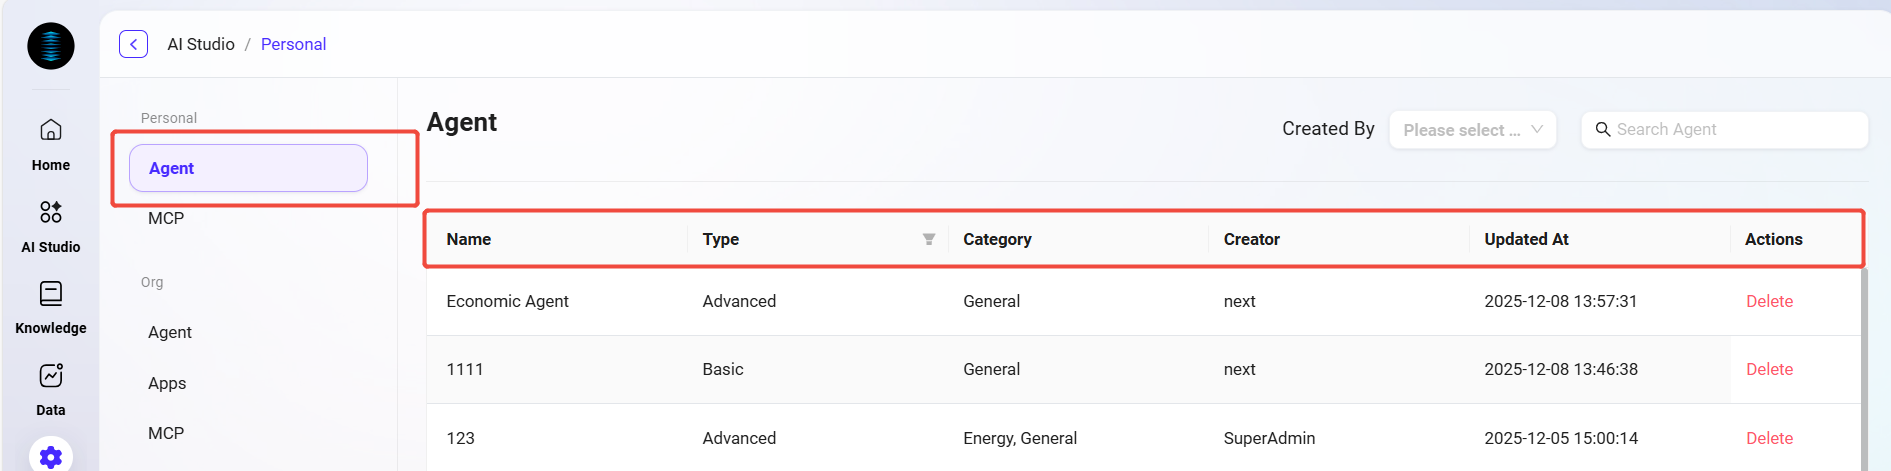Click the back arrow button
The height and width of the screenshot is (471, 1891).
[134, 44]
